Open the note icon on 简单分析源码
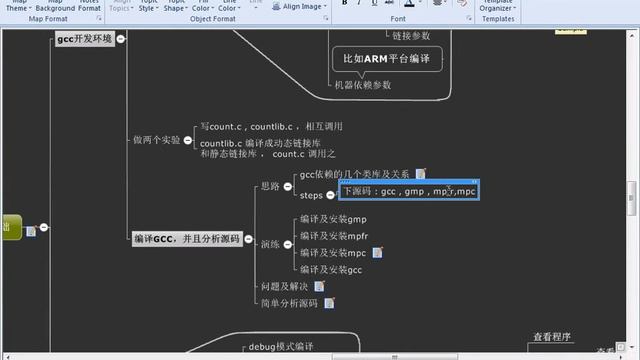Image resolution: width=640 pixels, height=360 pixels. point(329,303)
